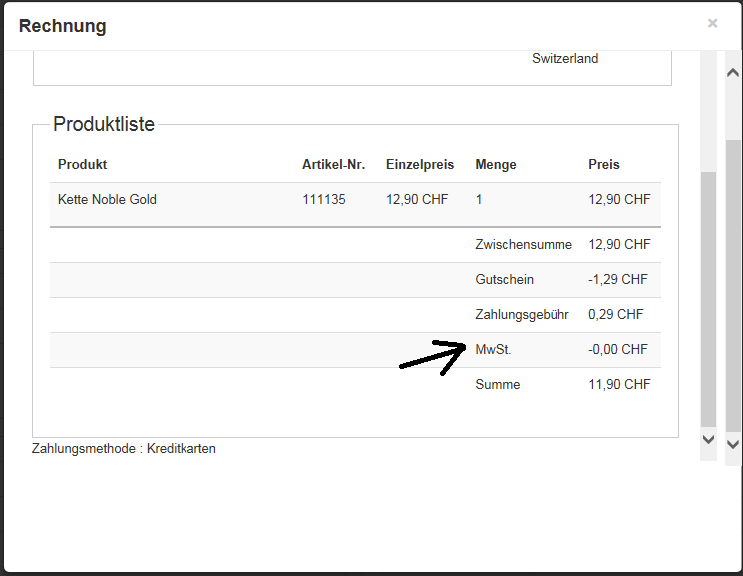Screen dimensions: 743x576
Task: Click the inner scrollbar's down arrow
Action: pos(708,439)
